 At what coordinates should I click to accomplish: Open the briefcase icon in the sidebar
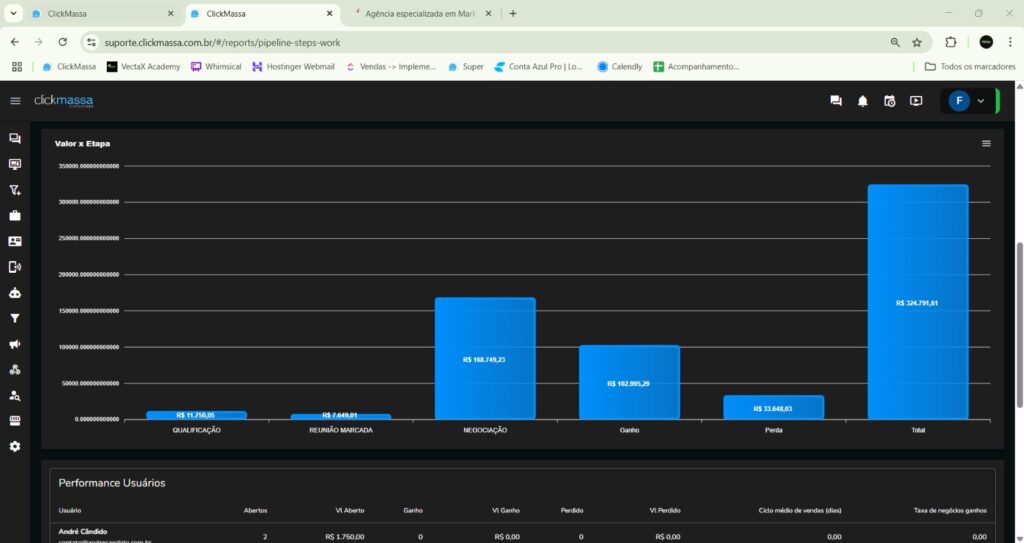click(x=15, y=215)
